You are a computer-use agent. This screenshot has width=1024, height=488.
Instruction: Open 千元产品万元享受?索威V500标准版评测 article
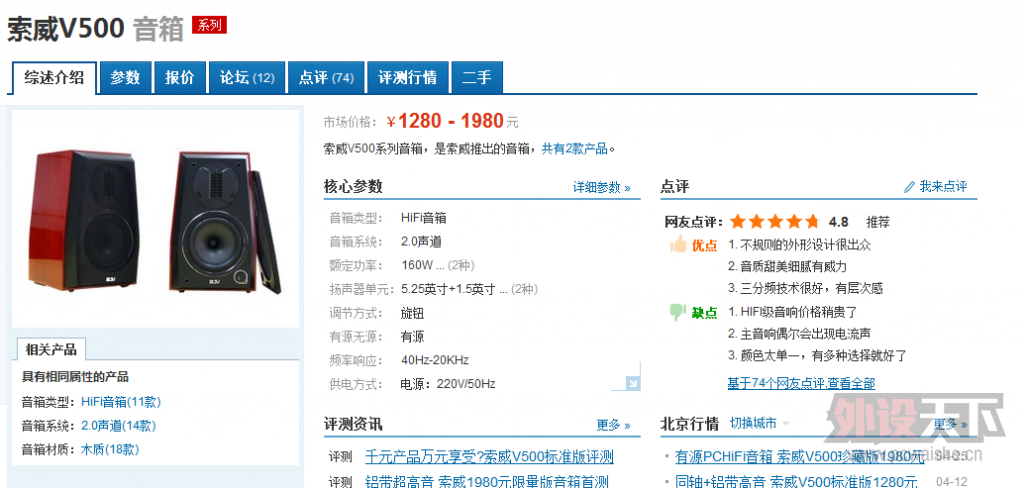pyautogui.click(x=489, y=457)
